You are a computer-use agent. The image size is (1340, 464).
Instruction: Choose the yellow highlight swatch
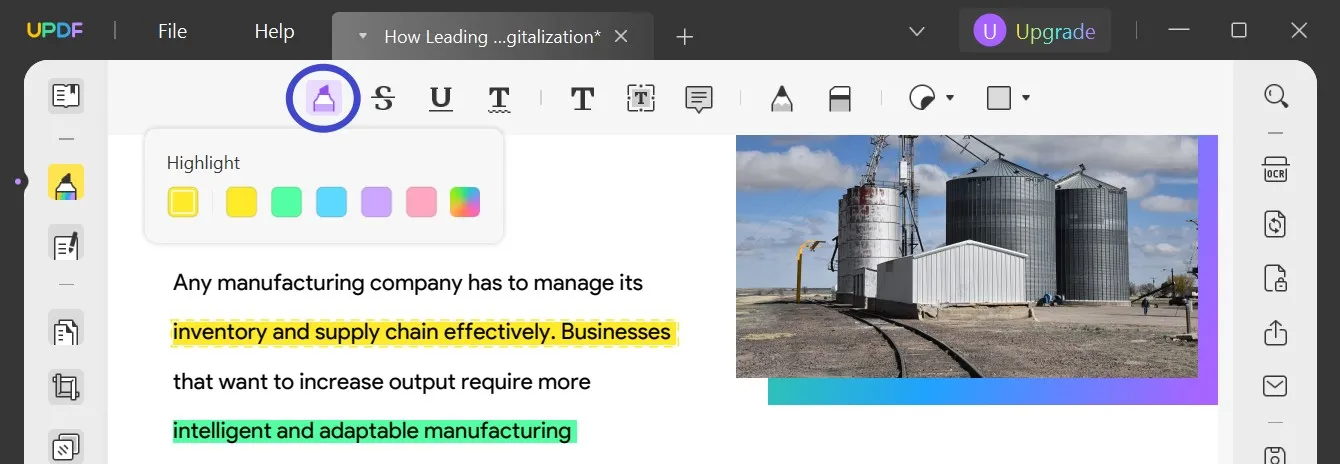pyautogui.click(x=242, y=202)
